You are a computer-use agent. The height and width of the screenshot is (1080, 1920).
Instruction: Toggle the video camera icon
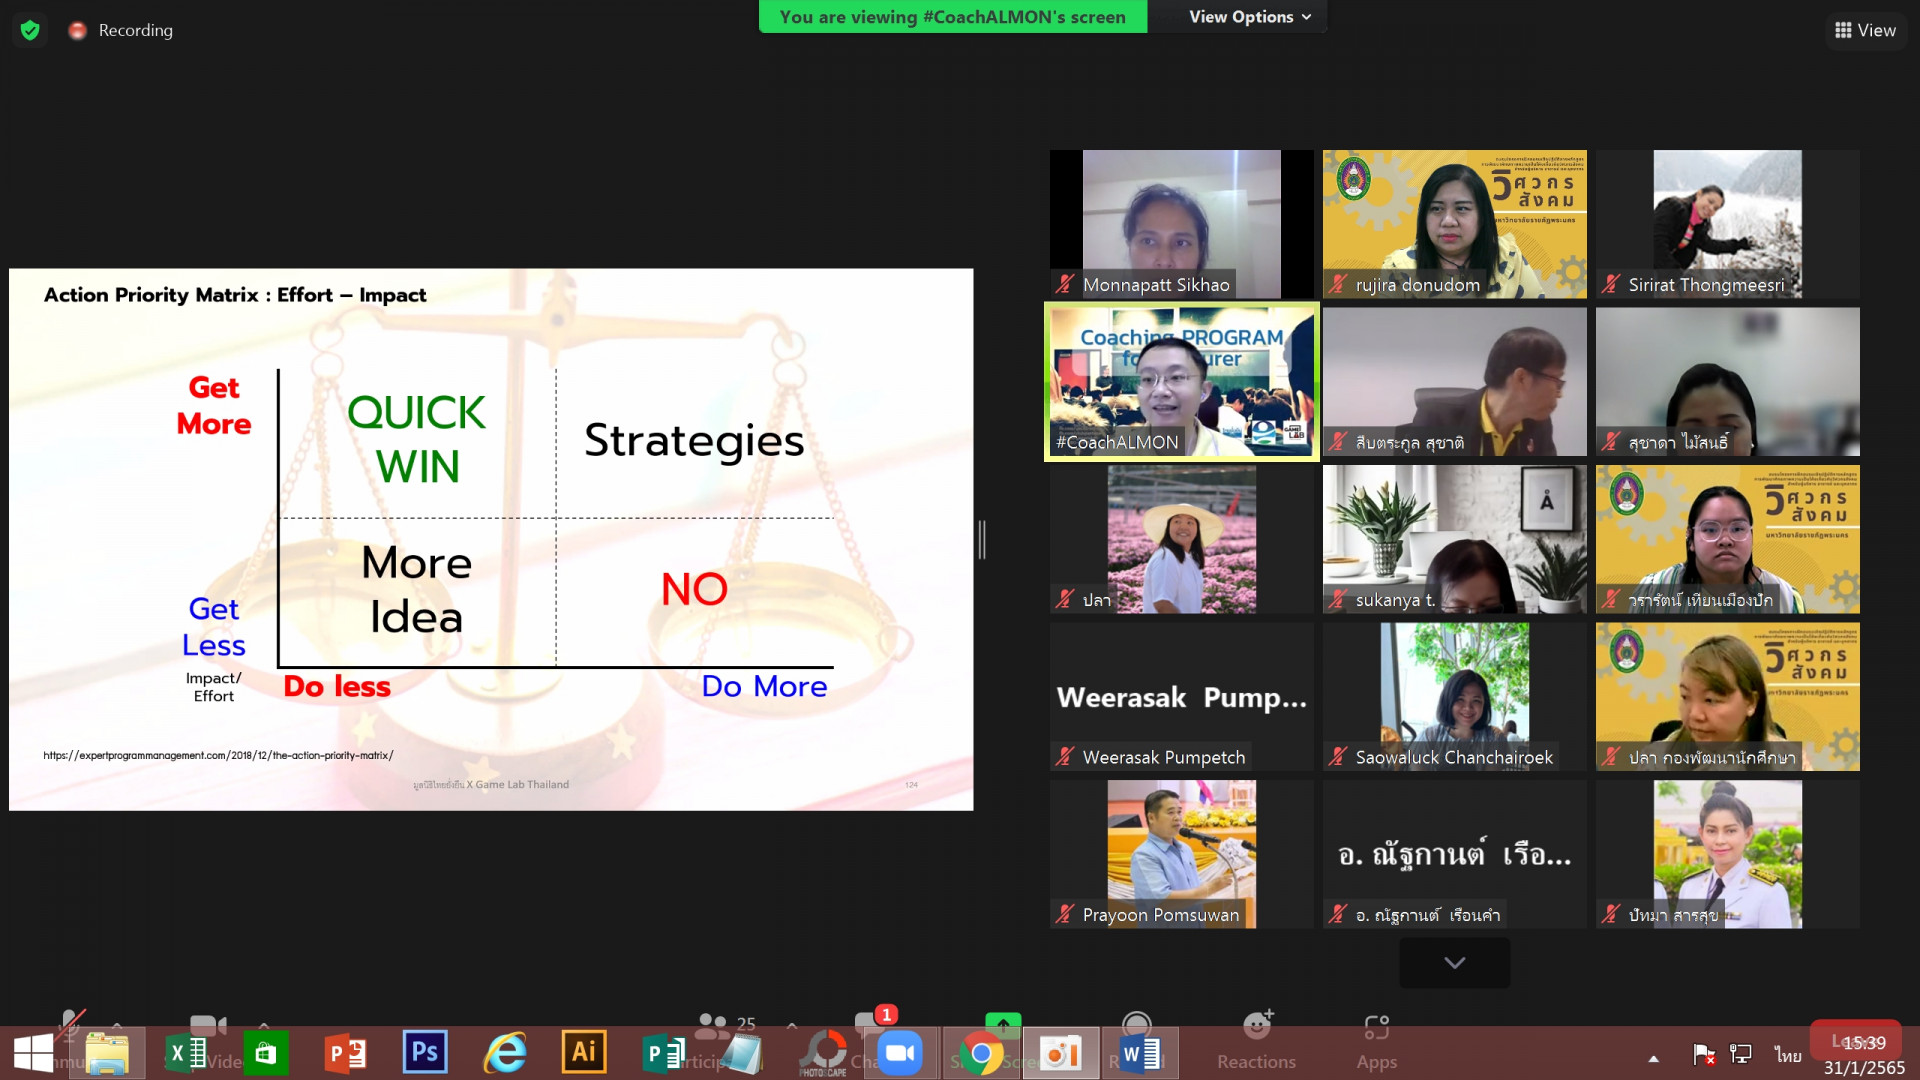point(208,1024)
